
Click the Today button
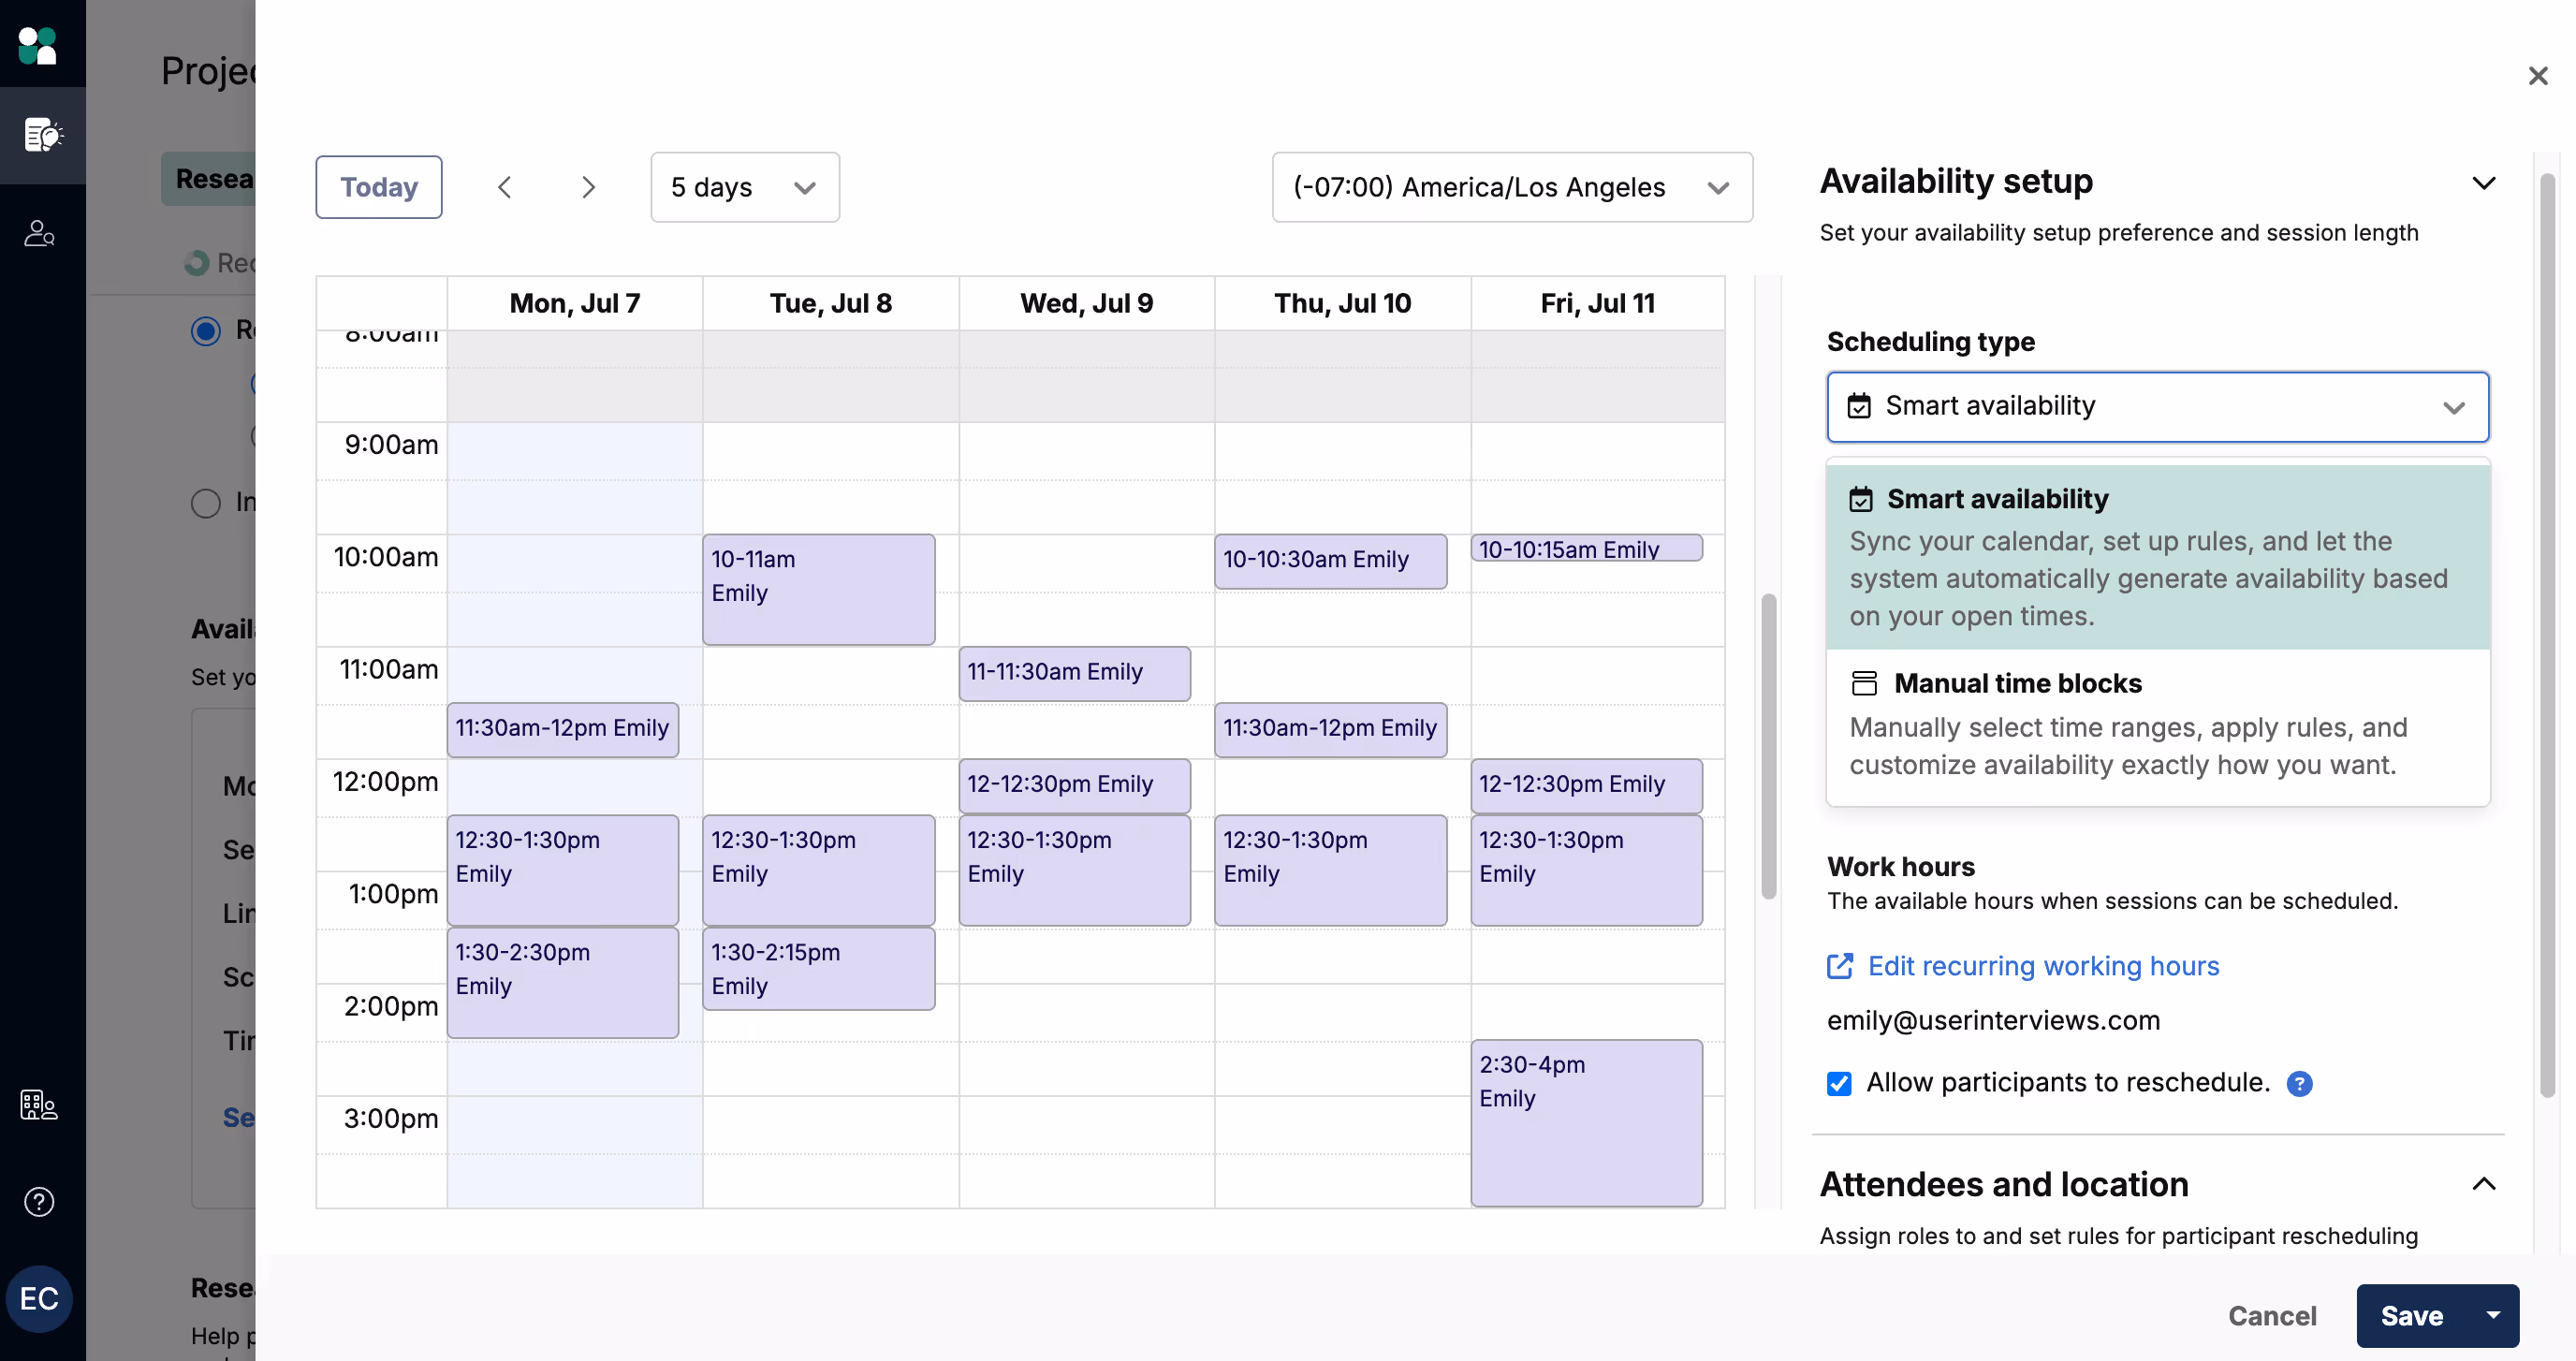[378, 187]
